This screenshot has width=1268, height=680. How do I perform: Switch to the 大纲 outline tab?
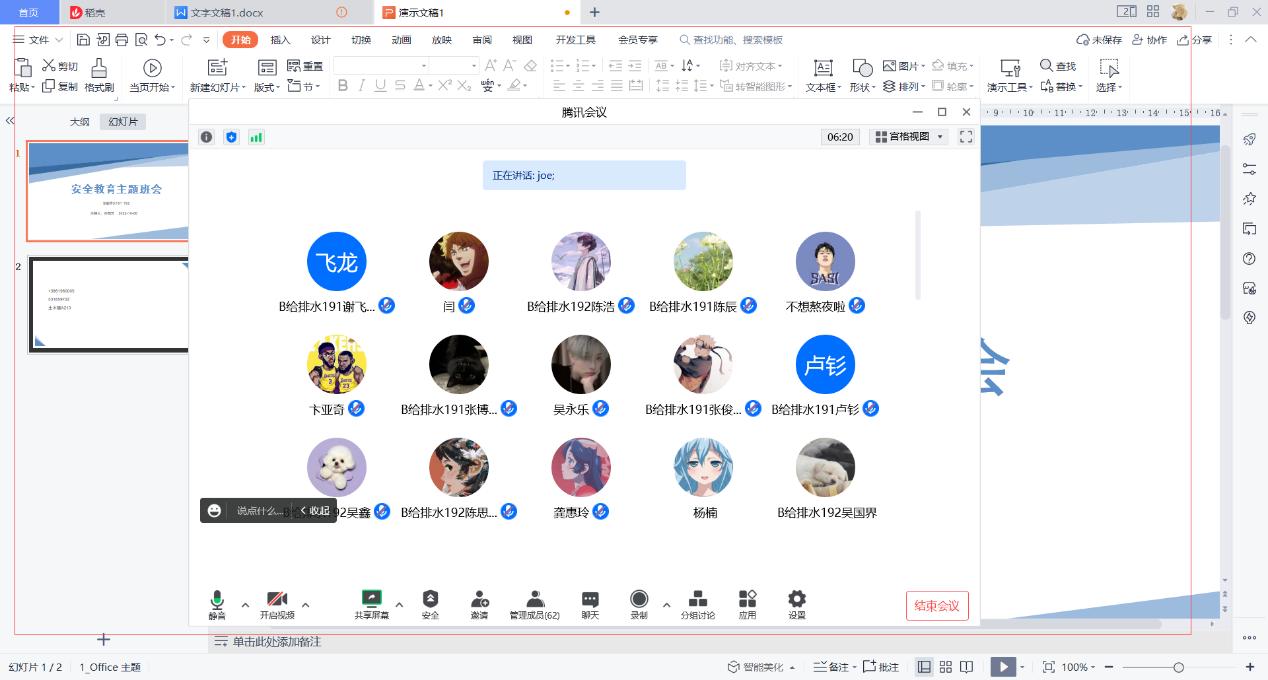(79, 121)
